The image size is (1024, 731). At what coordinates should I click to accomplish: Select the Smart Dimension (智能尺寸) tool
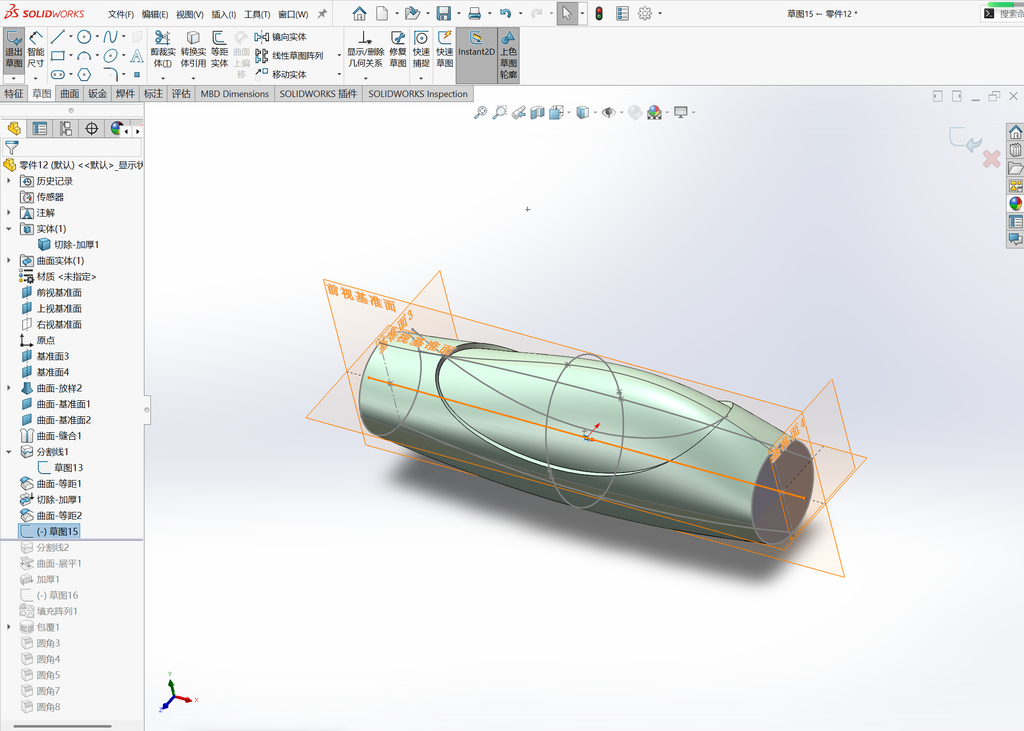point(36,50)
